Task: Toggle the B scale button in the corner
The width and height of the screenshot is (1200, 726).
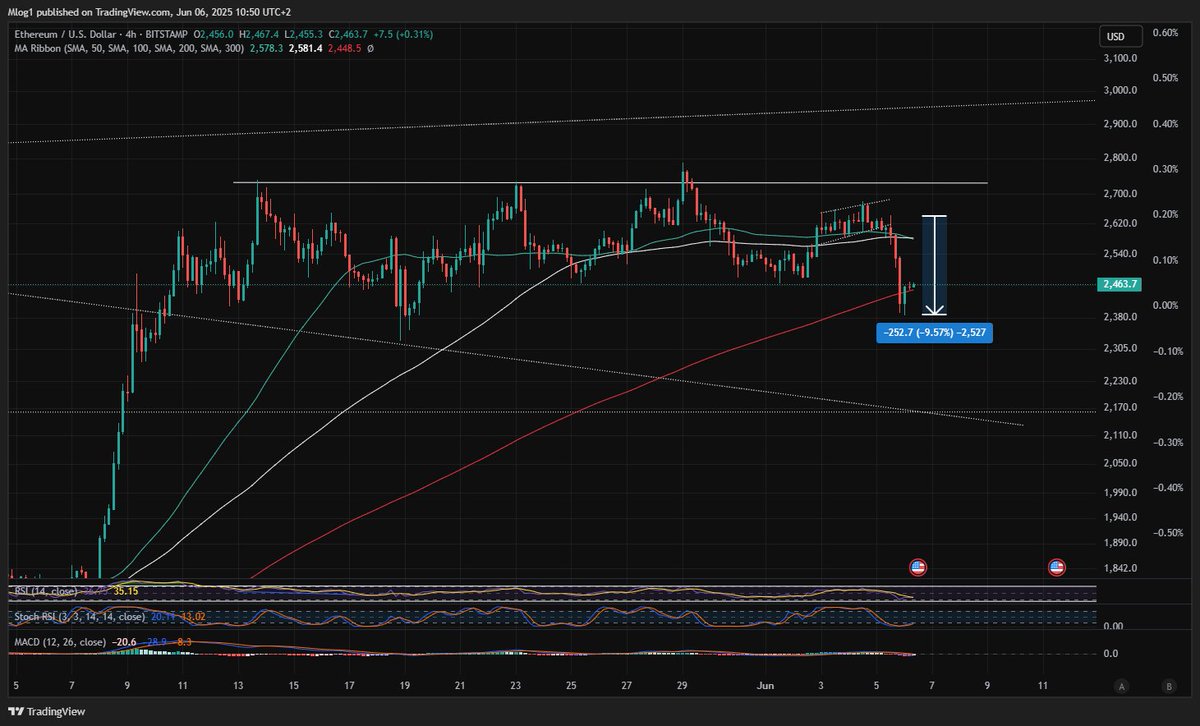Action: point(1167,686)
